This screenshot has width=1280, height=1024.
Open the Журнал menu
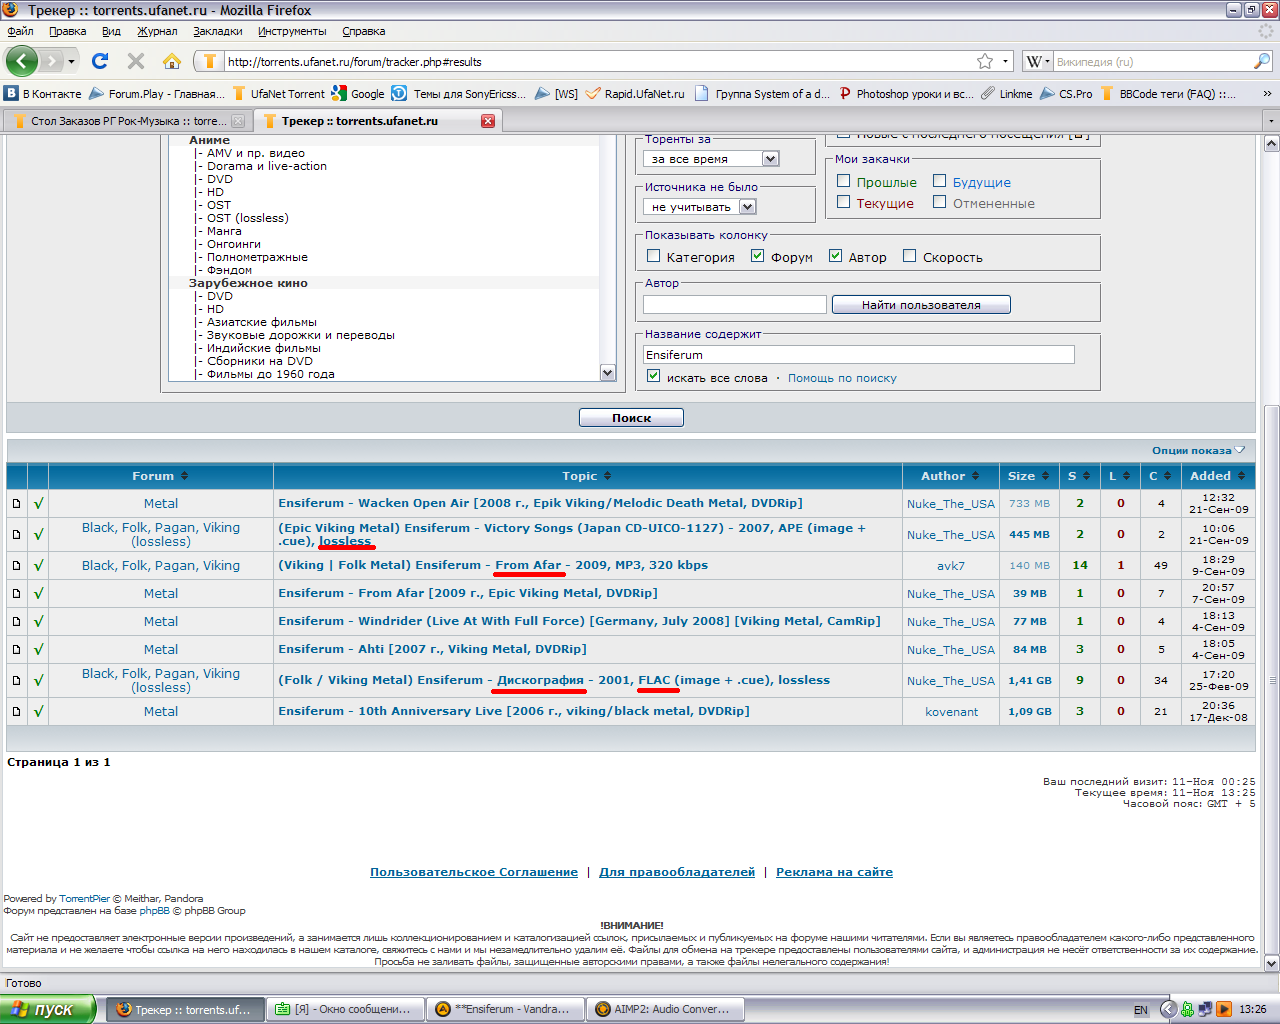click(x=157, y=31)
